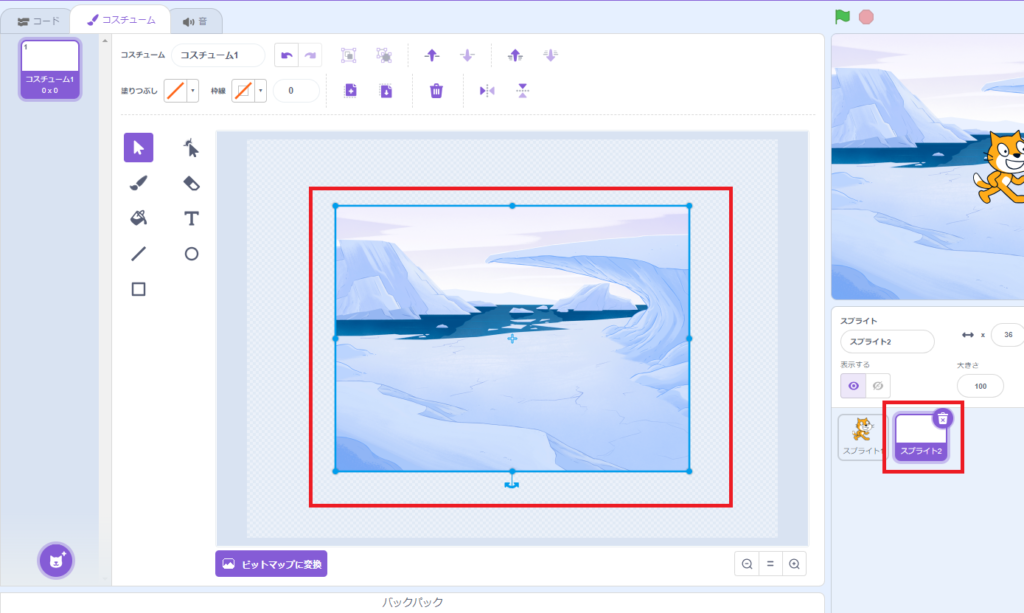Show the sprite with eye icon
The image size is (1024, 613).
click(853, 385)
